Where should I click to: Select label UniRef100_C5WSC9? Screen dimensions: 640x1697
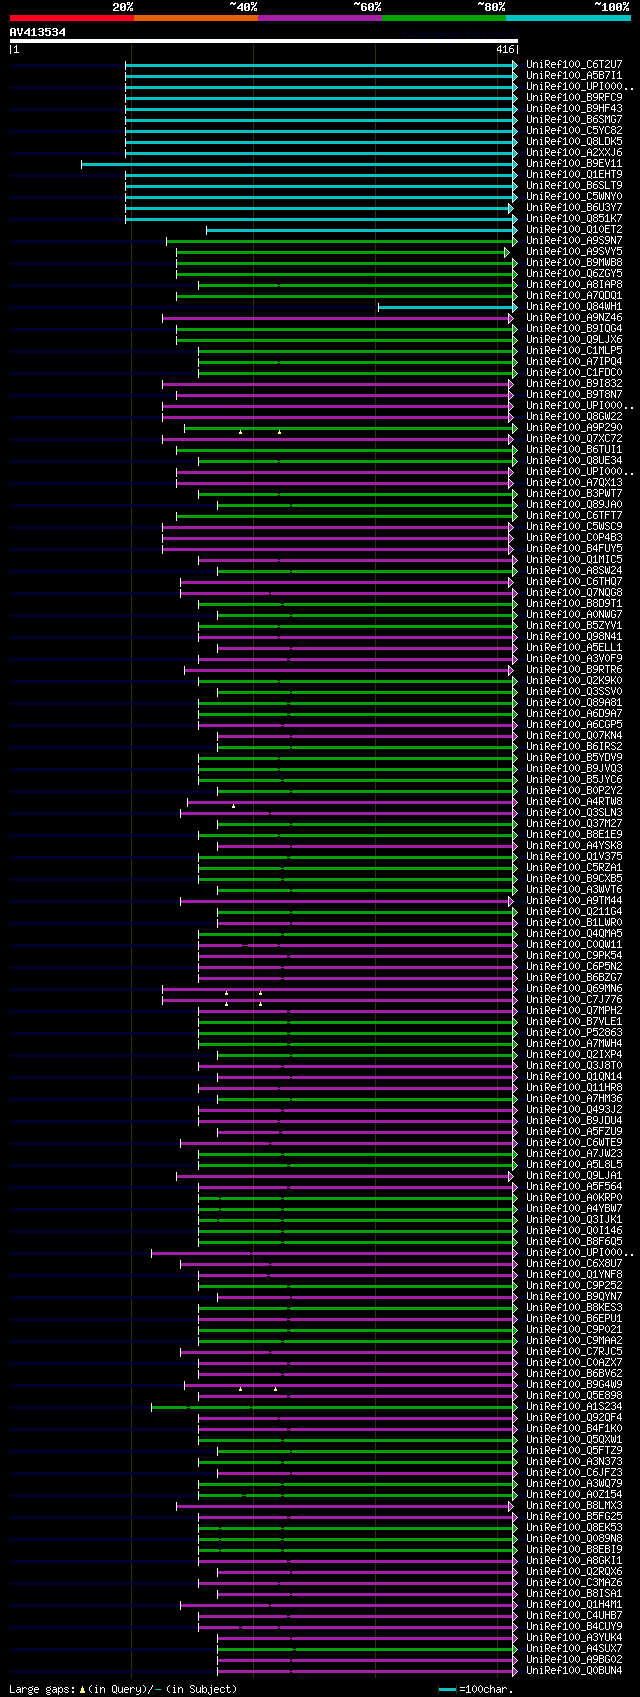point(574,526)
